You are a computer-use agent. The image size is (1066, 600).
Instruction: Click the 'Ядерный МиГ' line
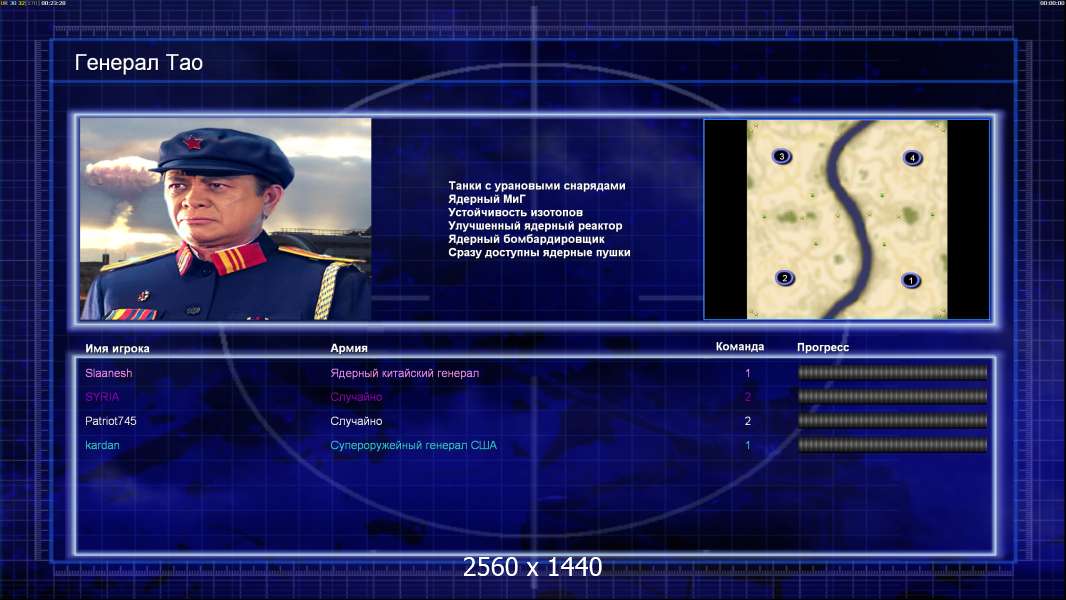point(487,199)
